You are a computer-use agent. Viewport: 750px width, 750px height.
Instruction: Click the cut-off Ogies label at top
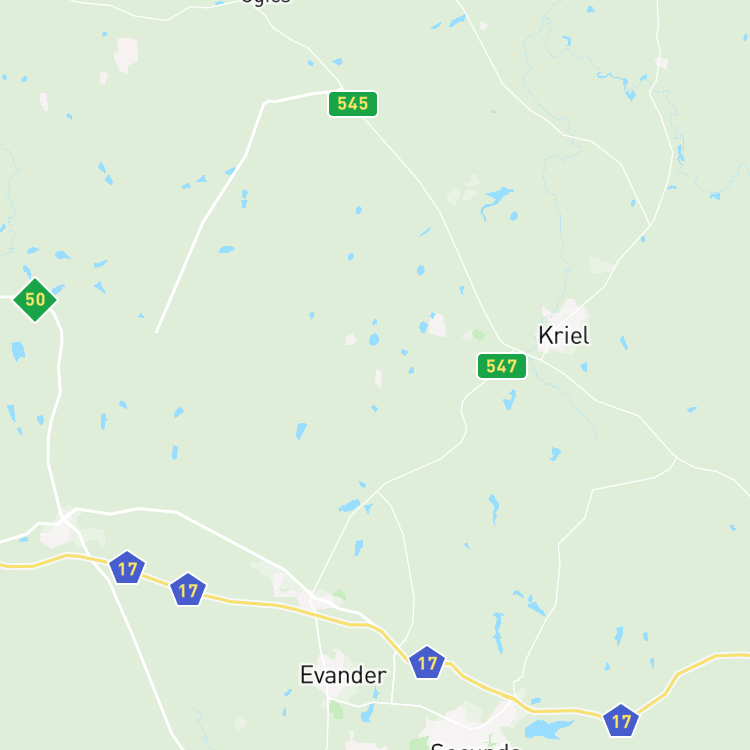[x=266, y=2]
